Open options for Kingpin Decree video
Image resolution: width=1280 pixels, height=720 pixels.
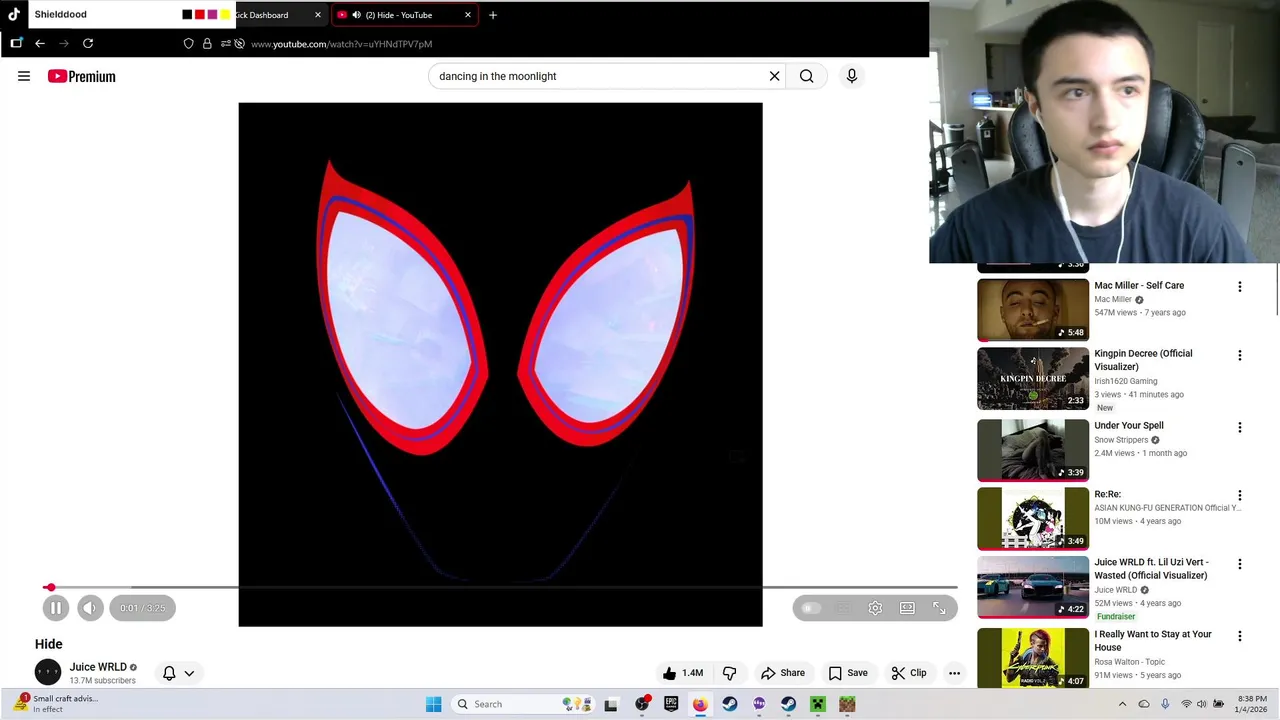[x=1240, y=355]
